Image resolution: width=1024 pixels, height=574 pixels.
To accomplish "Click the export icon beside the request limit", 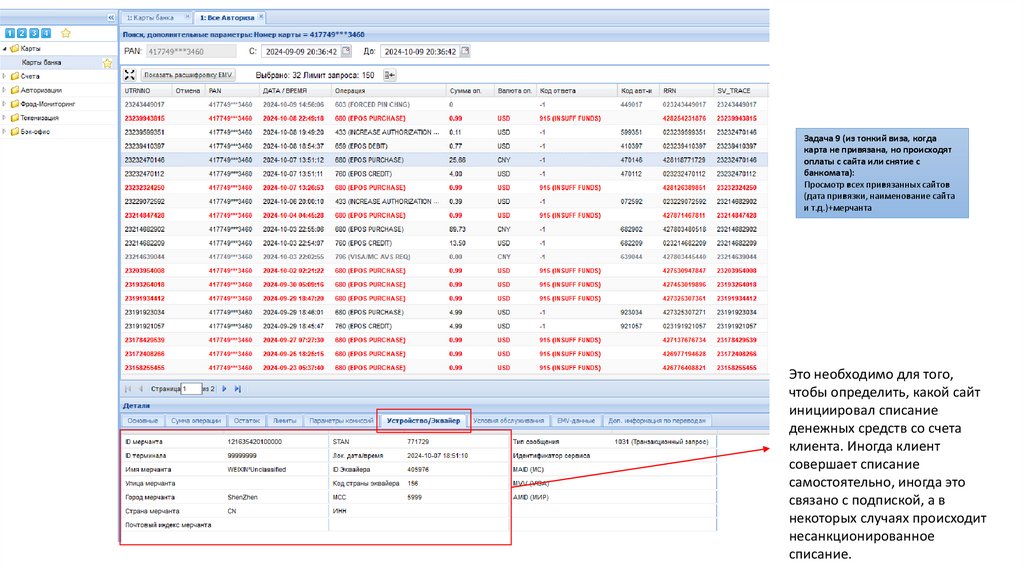I will click(x=390, y=74).
